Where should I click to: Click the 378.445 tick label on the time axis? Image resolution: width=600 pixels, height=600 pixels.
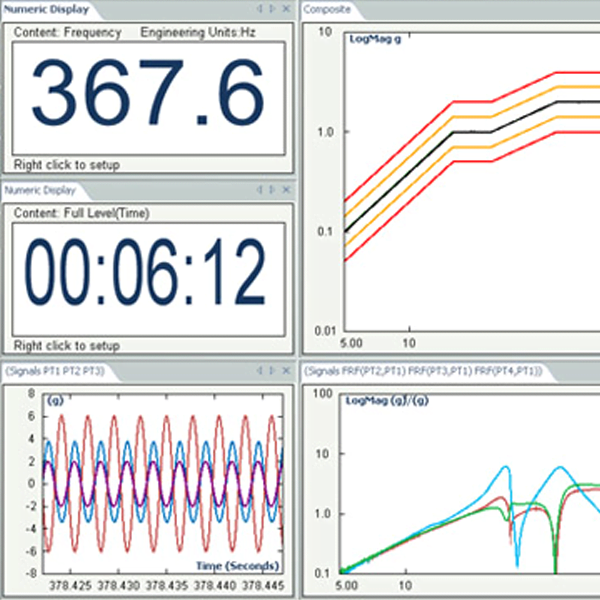[263, 585]
